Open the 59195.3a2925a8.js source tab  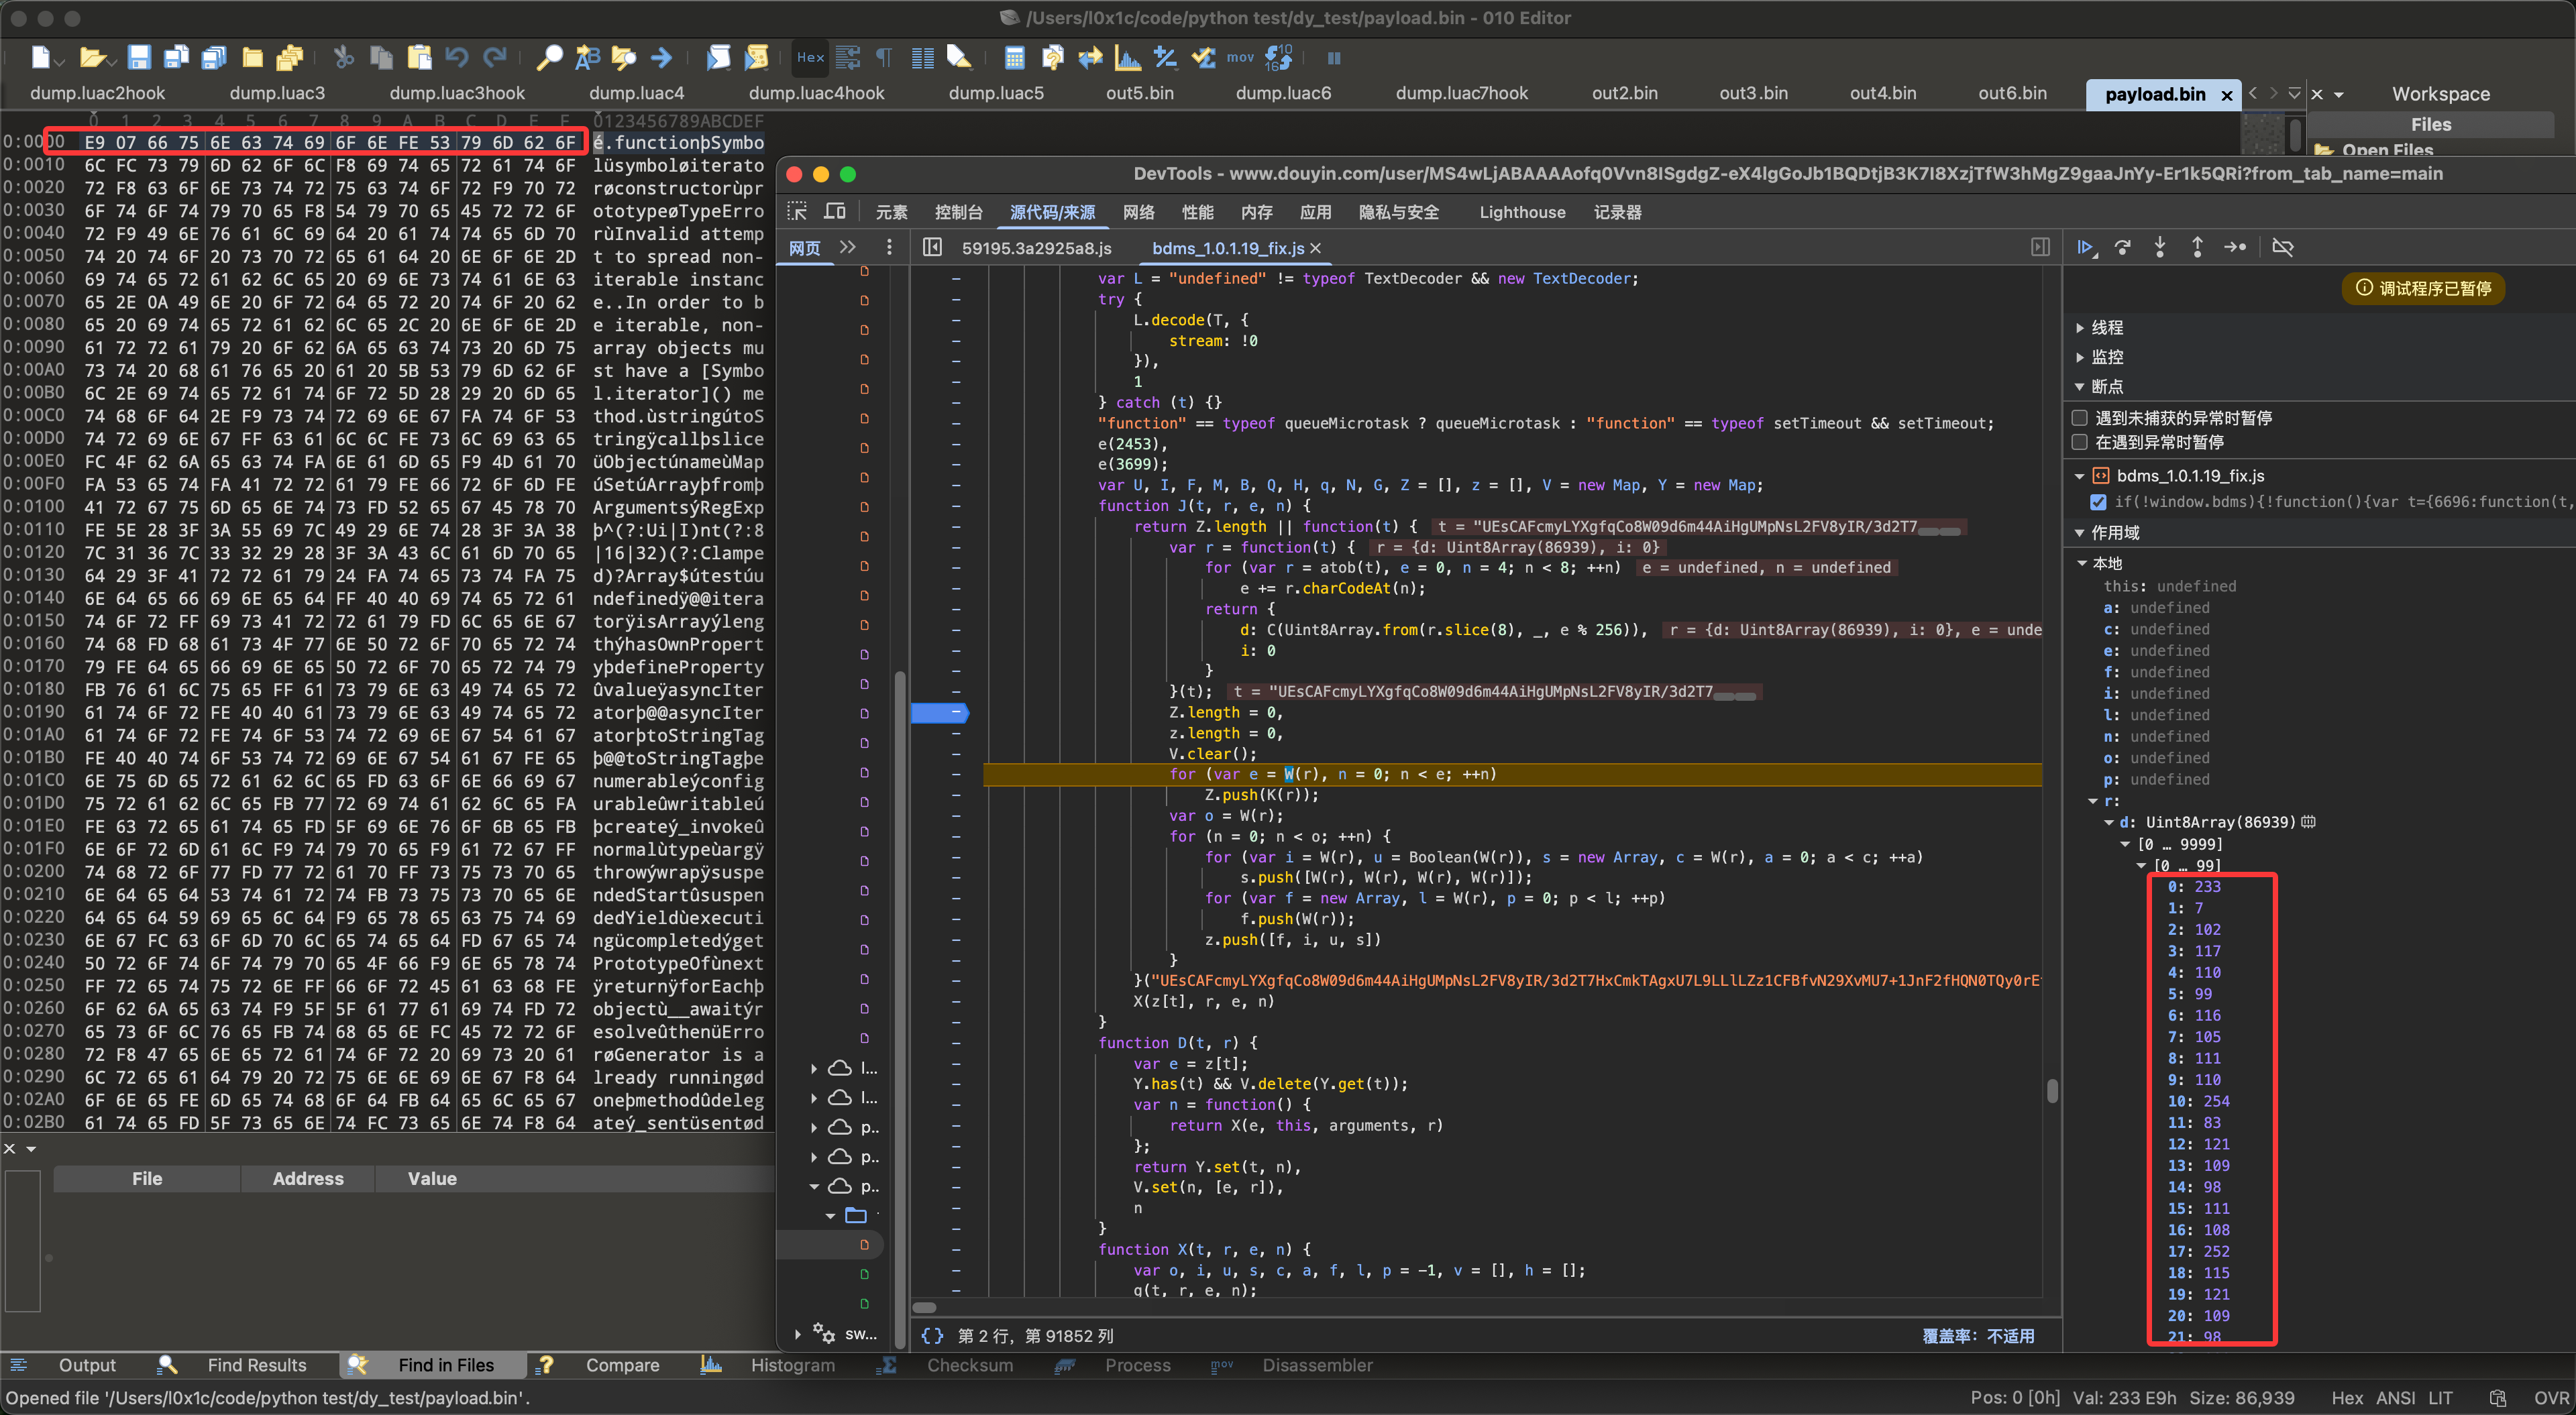pos(1036,248)
